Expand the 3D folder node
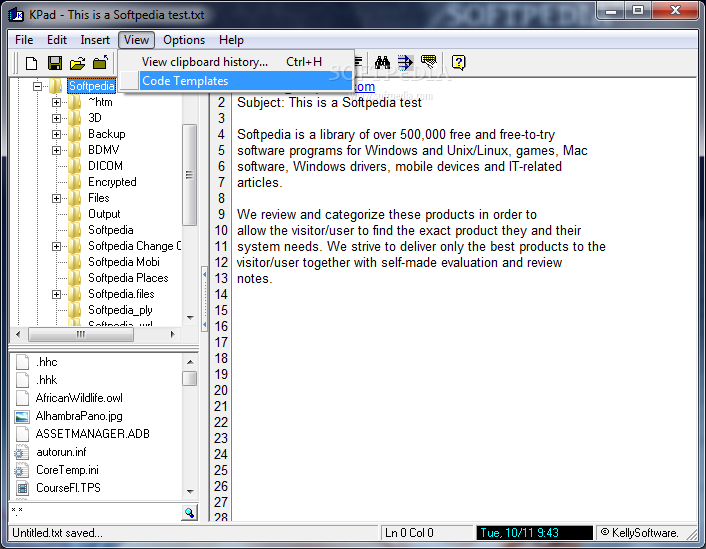 [56, 118]
